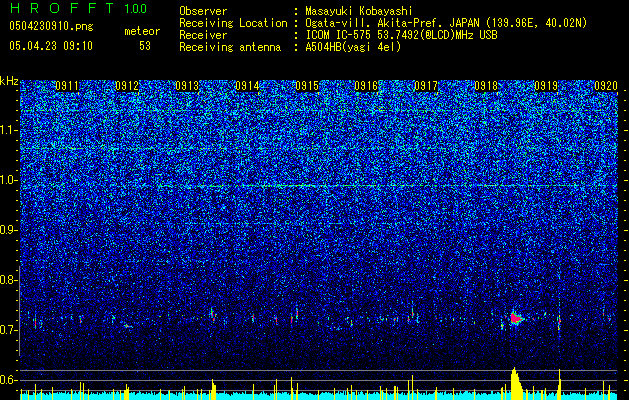Click the 0912 time marker
629x400 pixels.
[x=127, y=86]
